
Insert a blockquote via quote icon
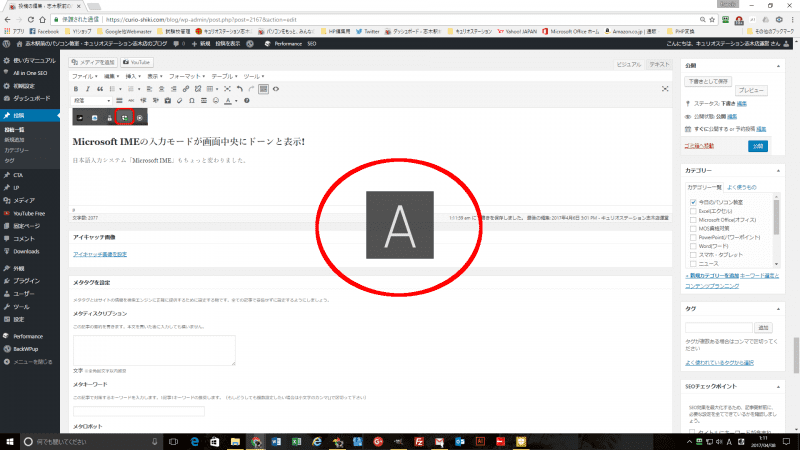[100, 89]
